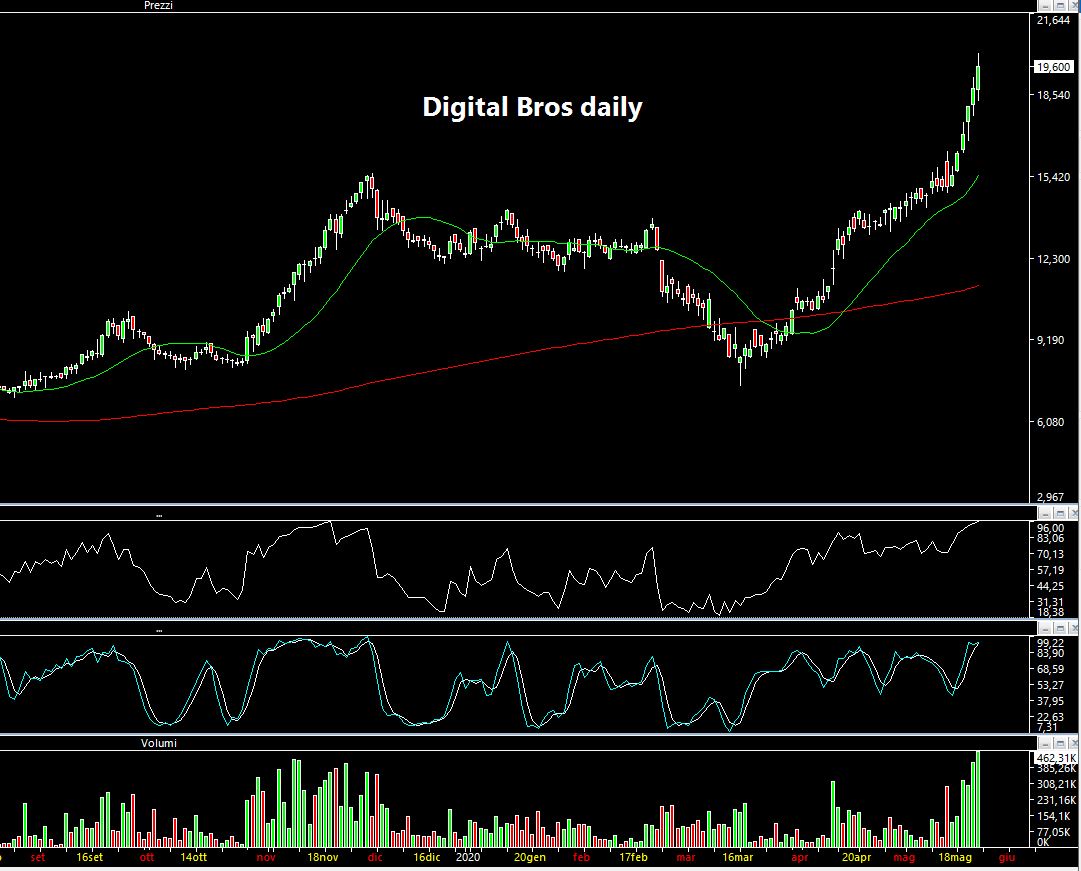Click the "feb" month label on date axis

point(582,857)
